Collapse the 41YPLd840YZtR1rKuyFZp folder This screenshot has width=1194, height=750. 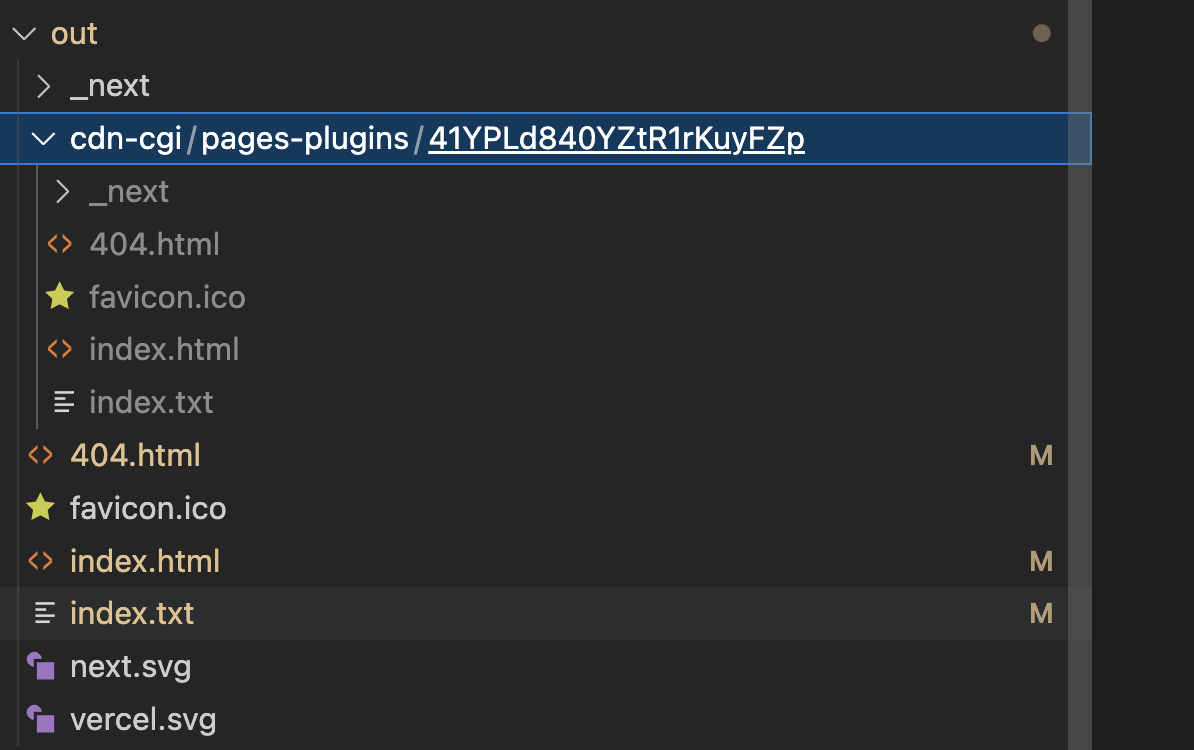pos(42,138)
